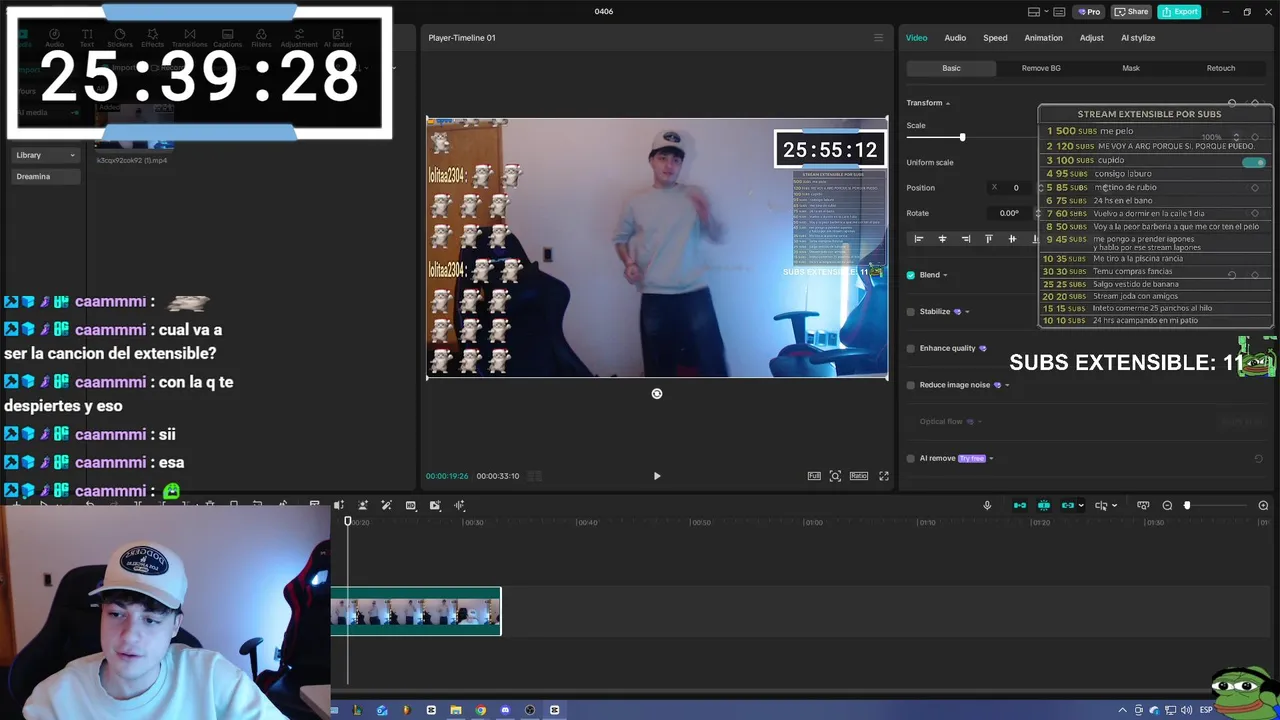Click the Share button
Screen dimensions: 1280x720
pyautogui.click(x=1131, y=12)
